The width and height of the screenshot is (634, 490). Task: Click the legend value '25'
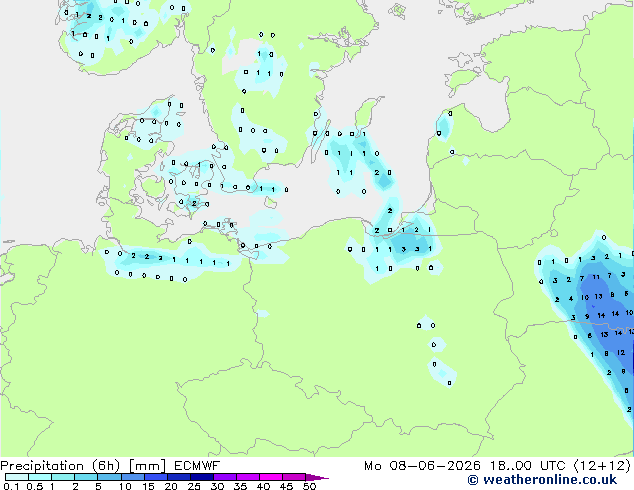pos(194,486)
